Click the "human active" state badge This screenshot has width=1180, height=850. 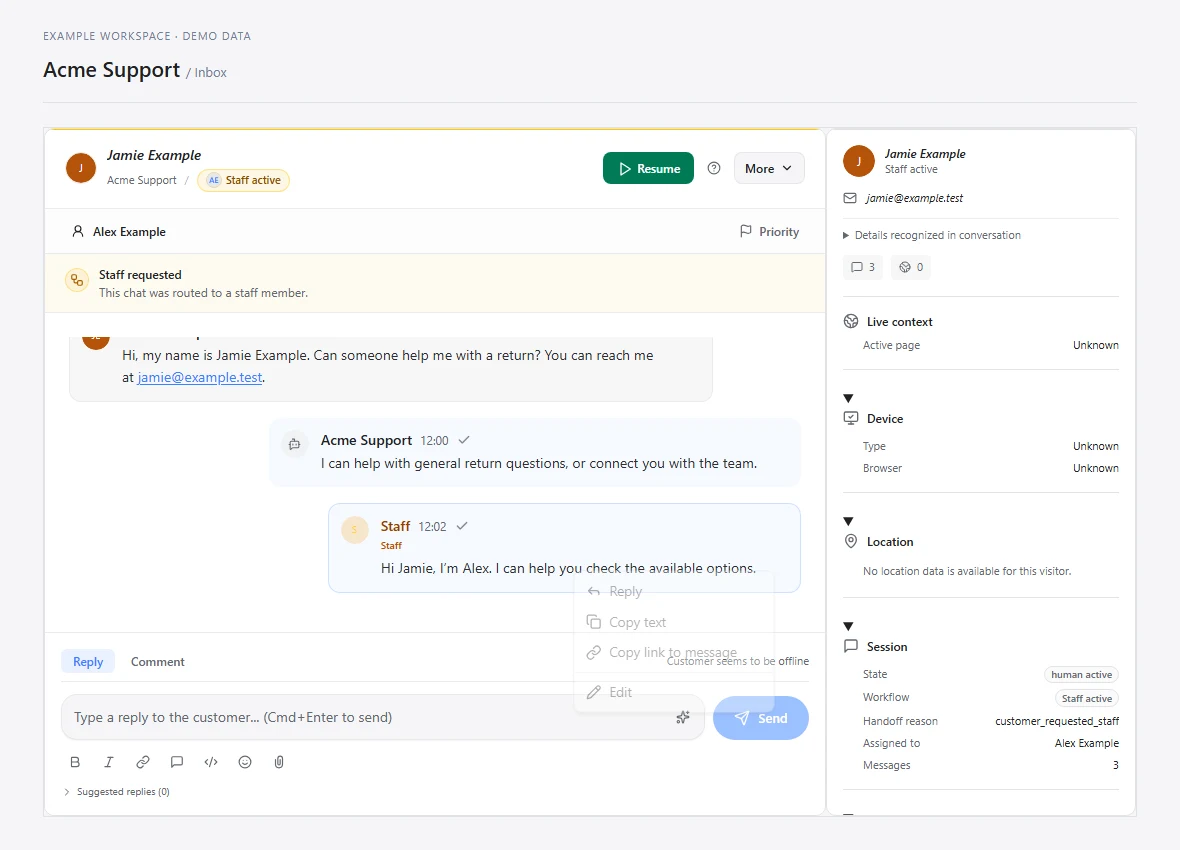(1081, 675)
